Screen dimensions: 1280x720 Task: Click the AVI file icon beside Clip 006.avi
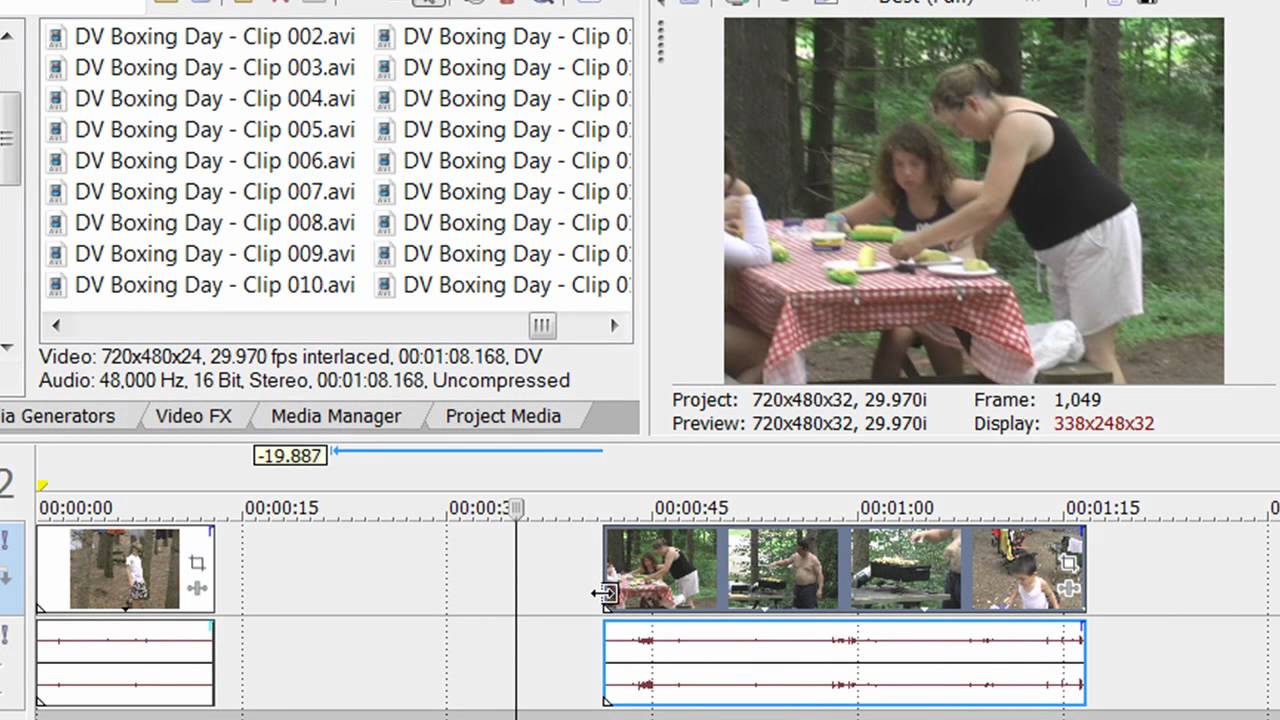[57, 162]
